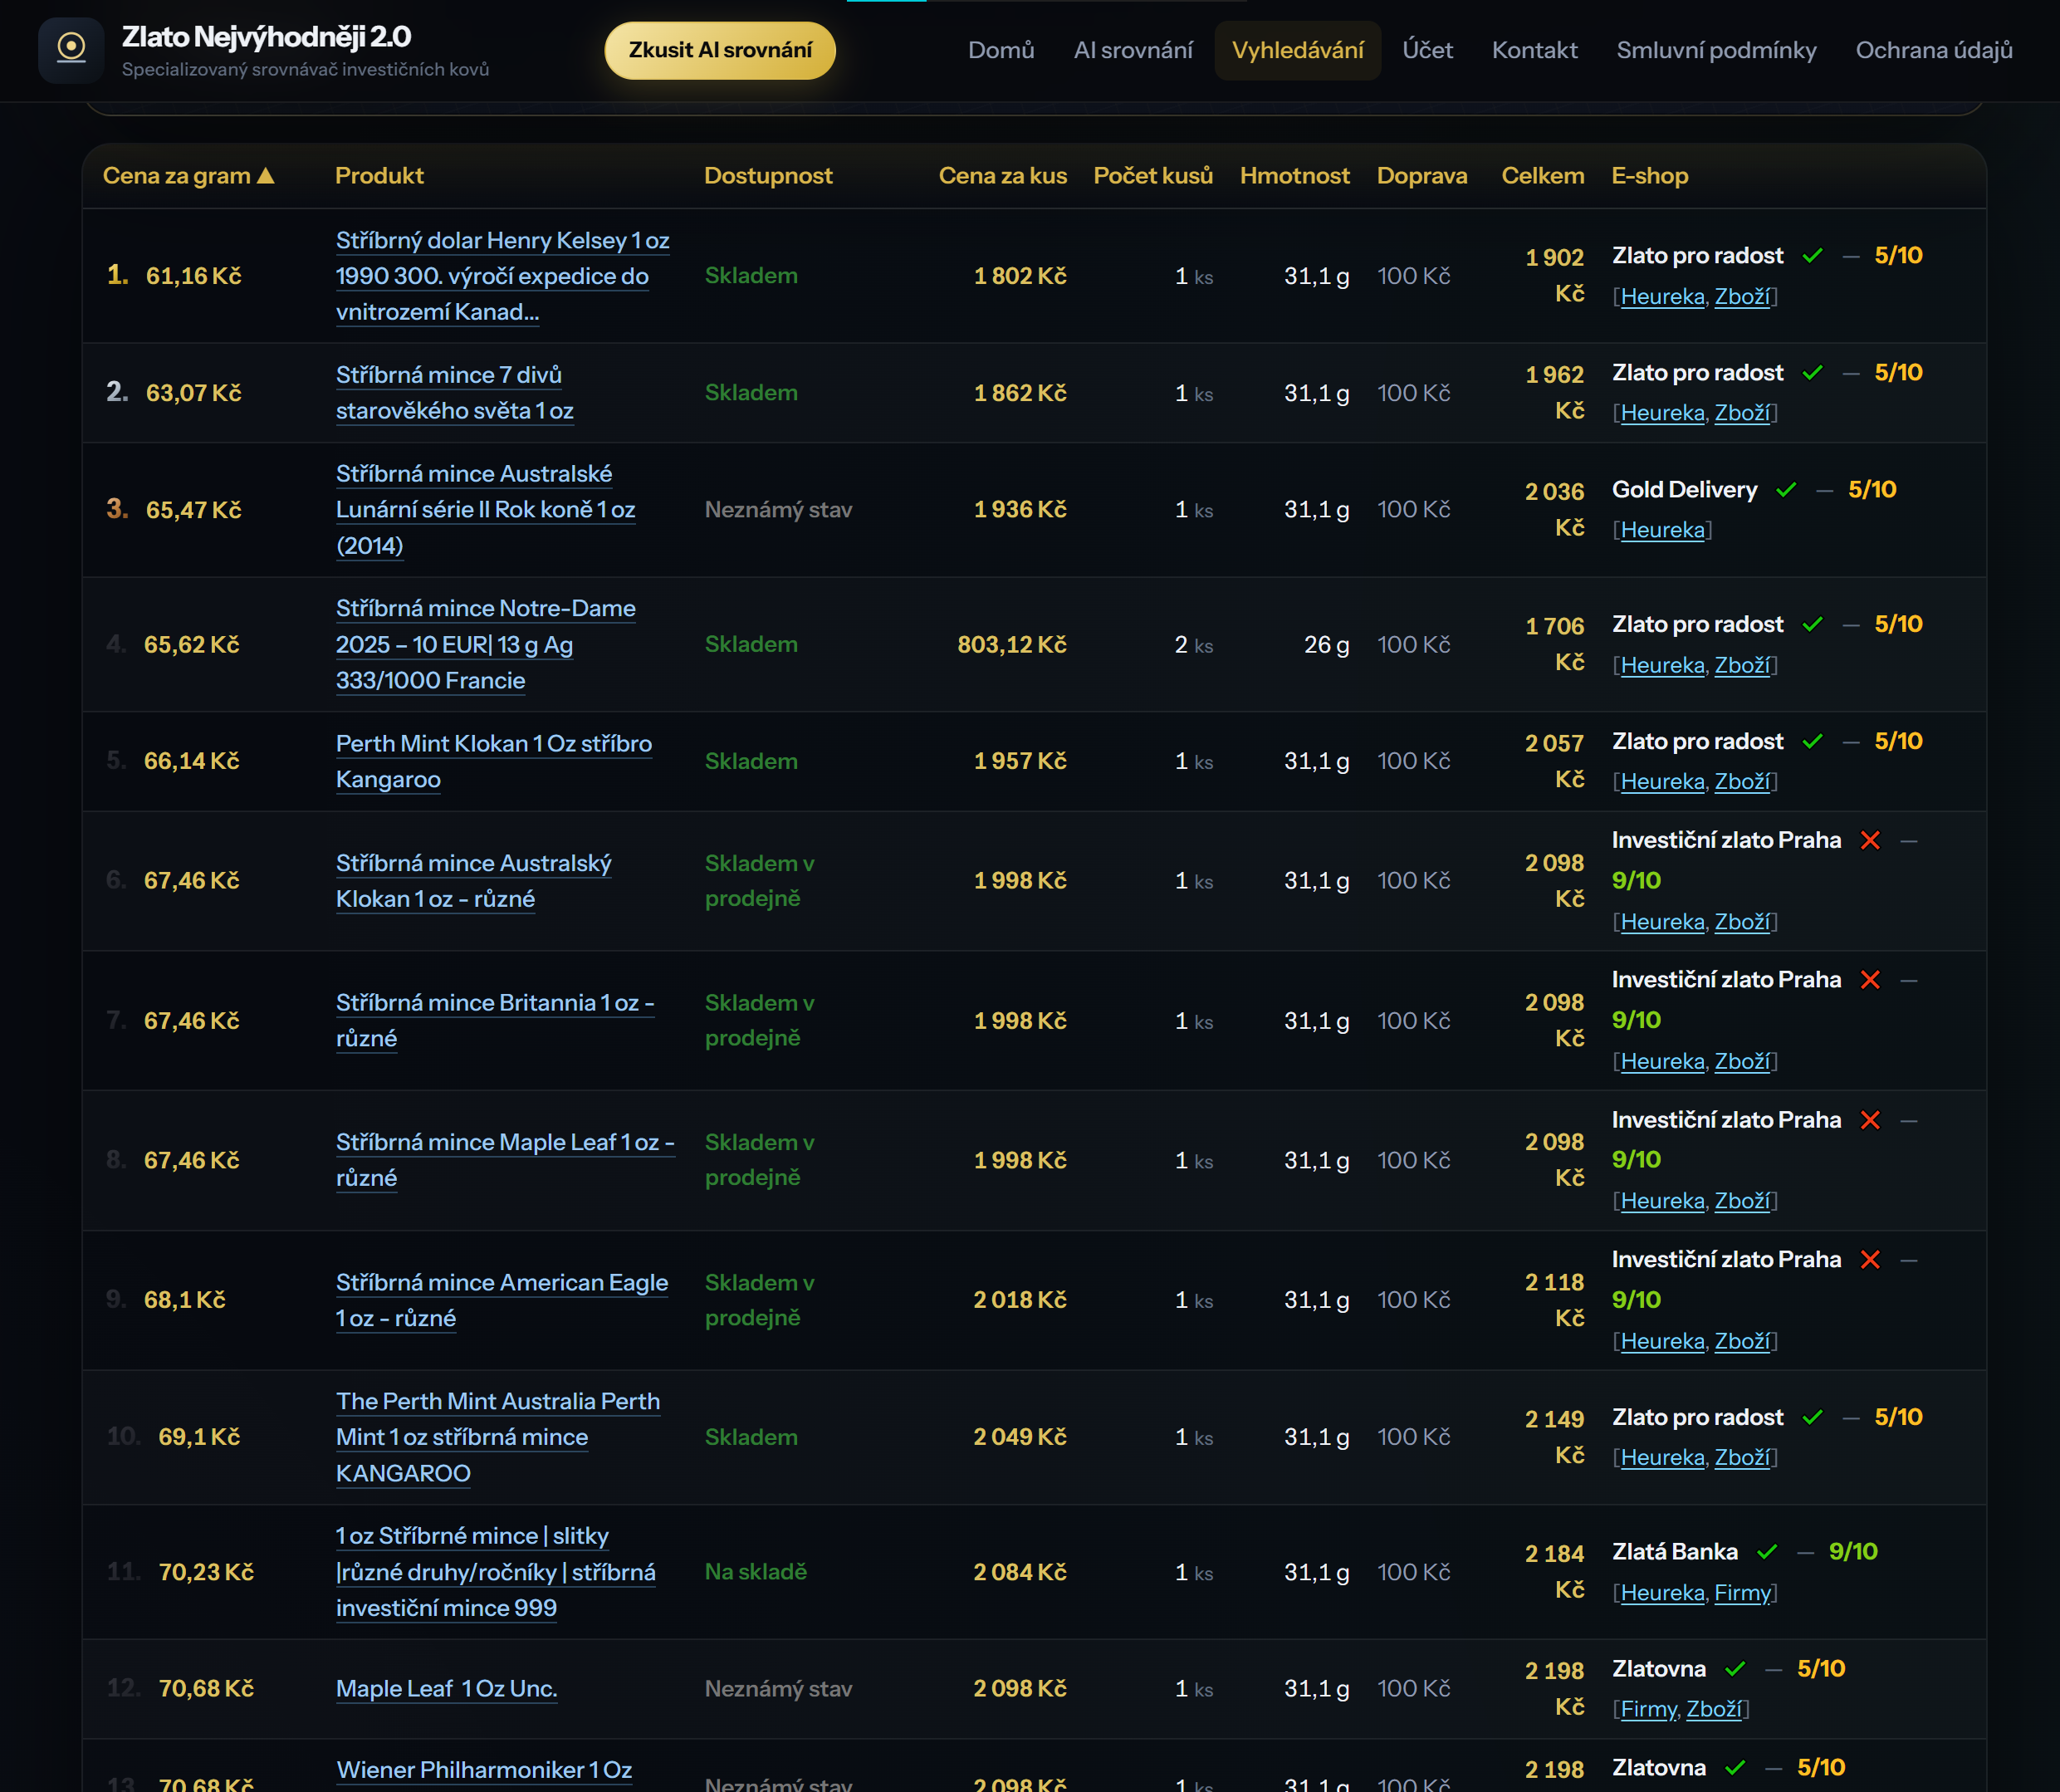The width and height of the screenshot is (2060, 1792).
Task: Click the green checkmark beside Zlatá Banka
Action: [1767, 1552]
